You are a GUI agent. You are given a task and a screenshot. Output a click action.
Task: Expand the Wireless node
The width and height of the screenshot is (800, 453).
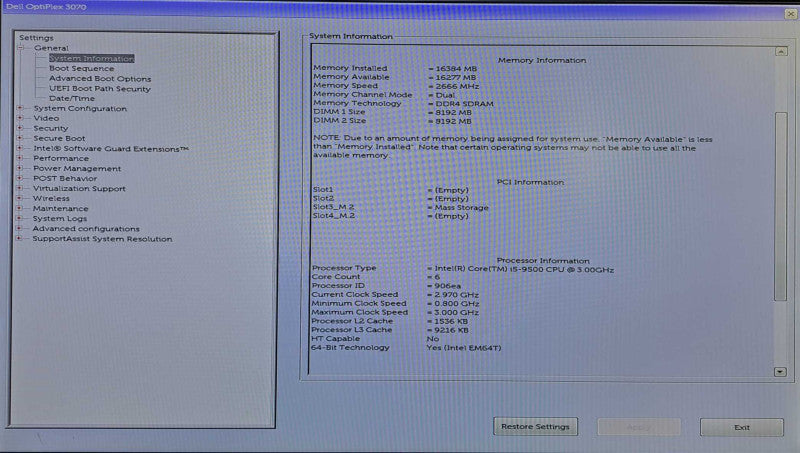coord(19,198)
